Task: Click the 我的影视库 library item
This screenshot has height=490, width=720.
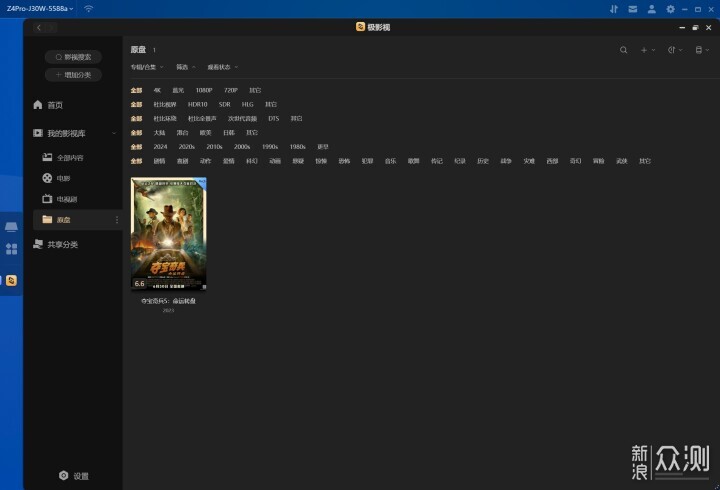Action: coord(59,133)
